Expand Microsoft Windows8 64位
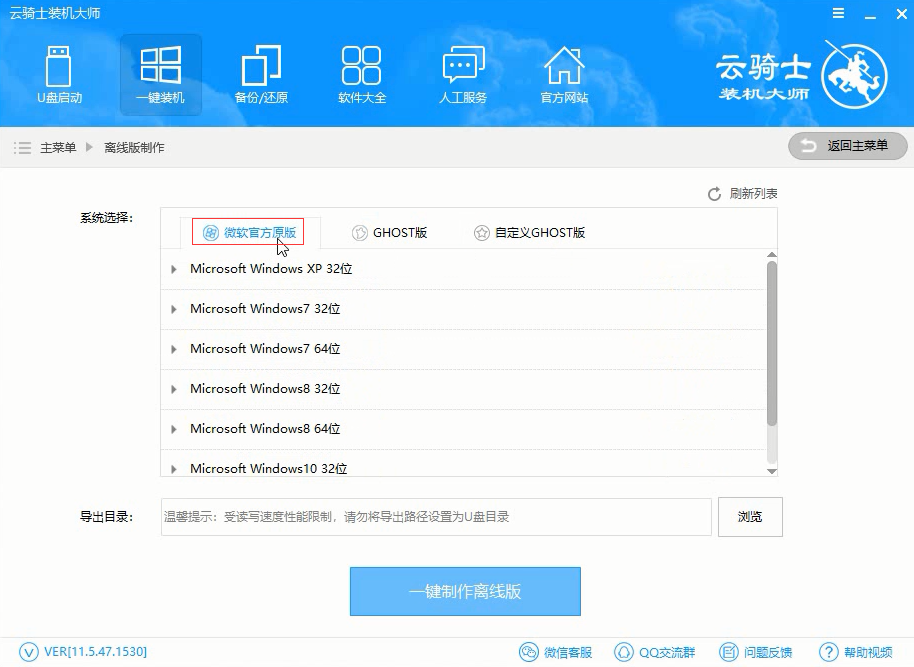 [x=173, y=429]
